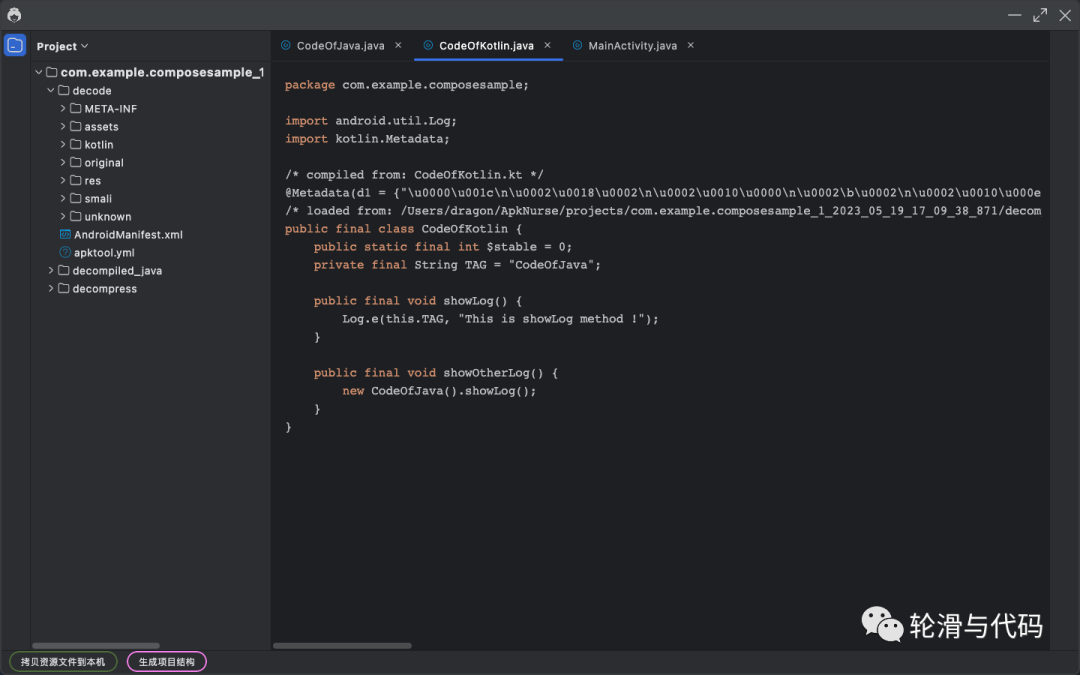Click the smali folder icon

(x=75, y=199)
